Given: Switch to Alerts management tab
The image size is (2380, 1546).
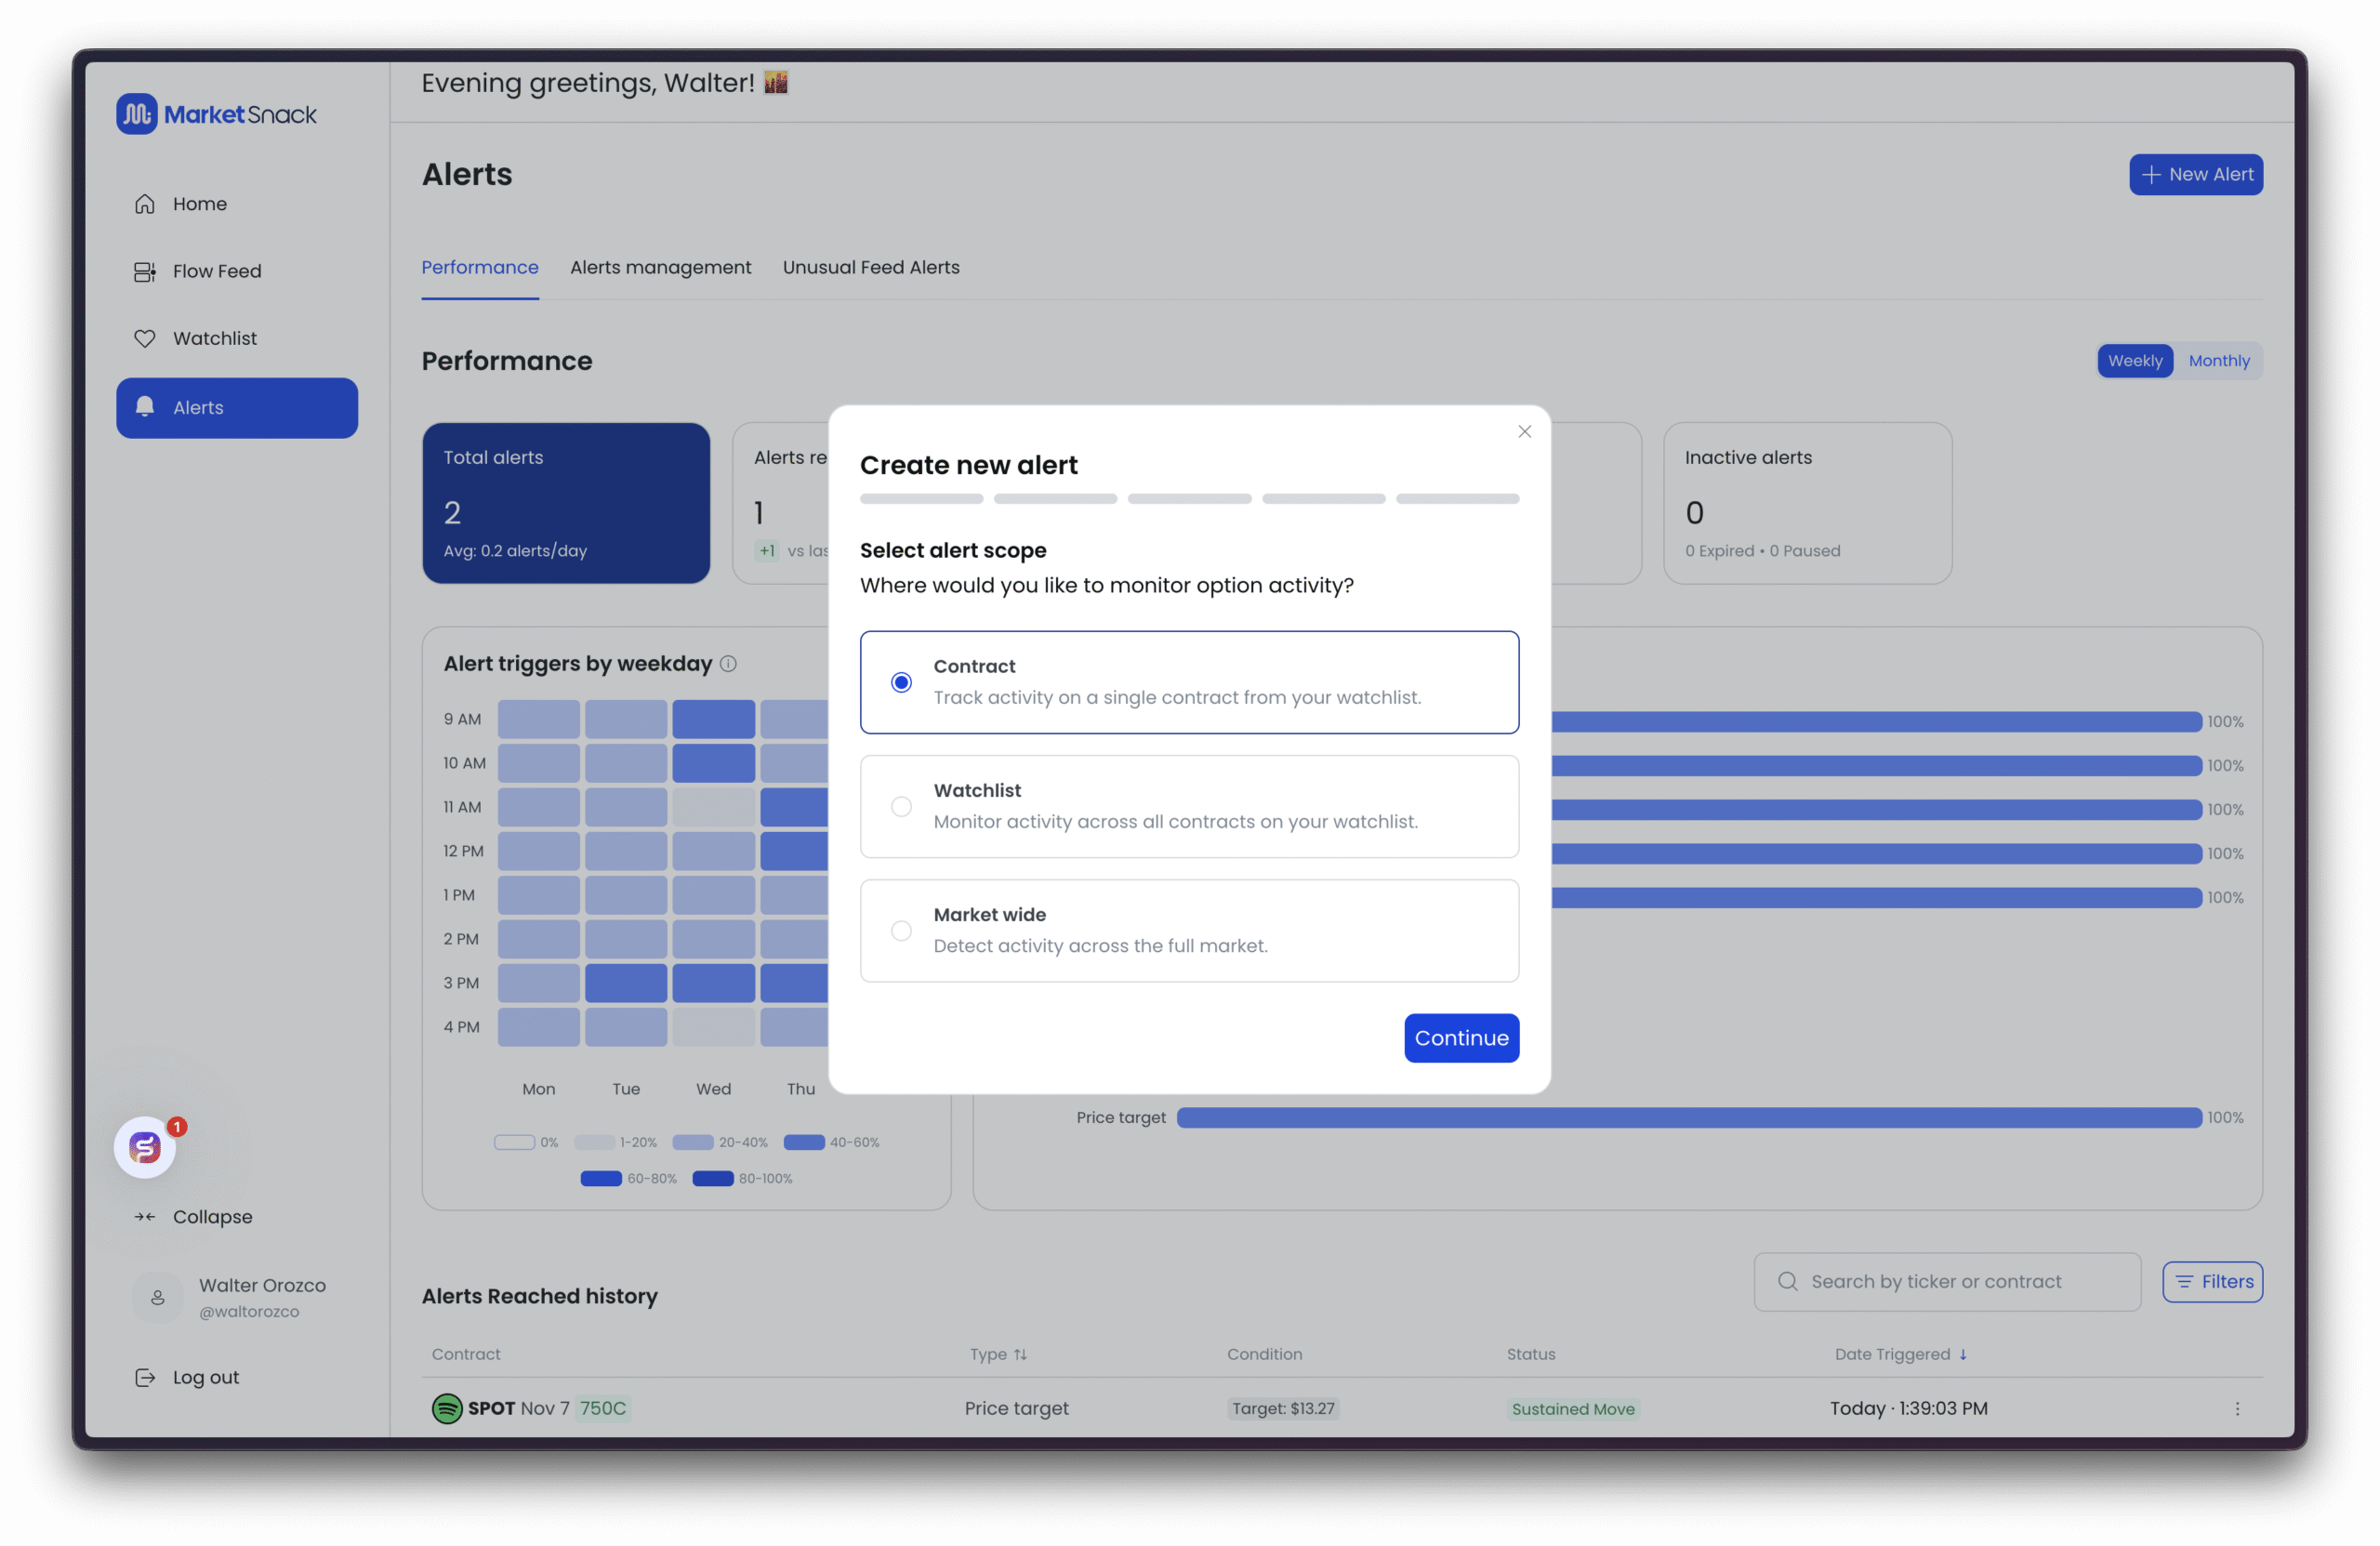Looking at the screenshot, I should 660,267.
